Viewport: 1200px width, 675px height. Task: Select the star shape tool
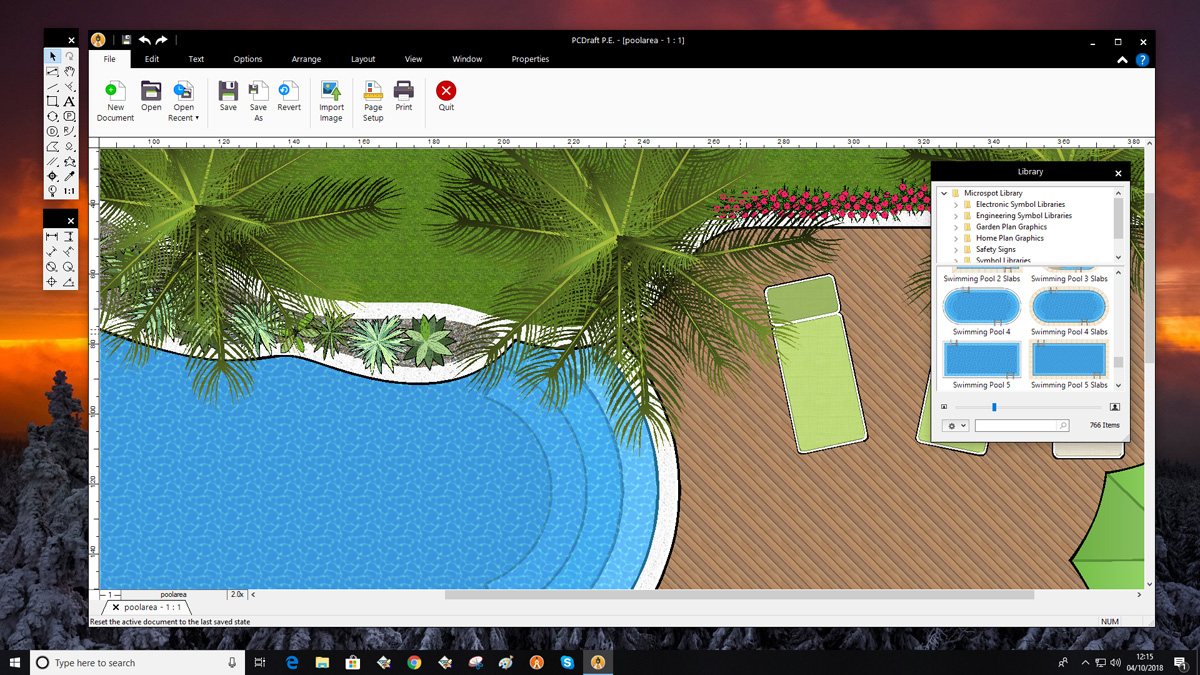(x=69, y=161)
